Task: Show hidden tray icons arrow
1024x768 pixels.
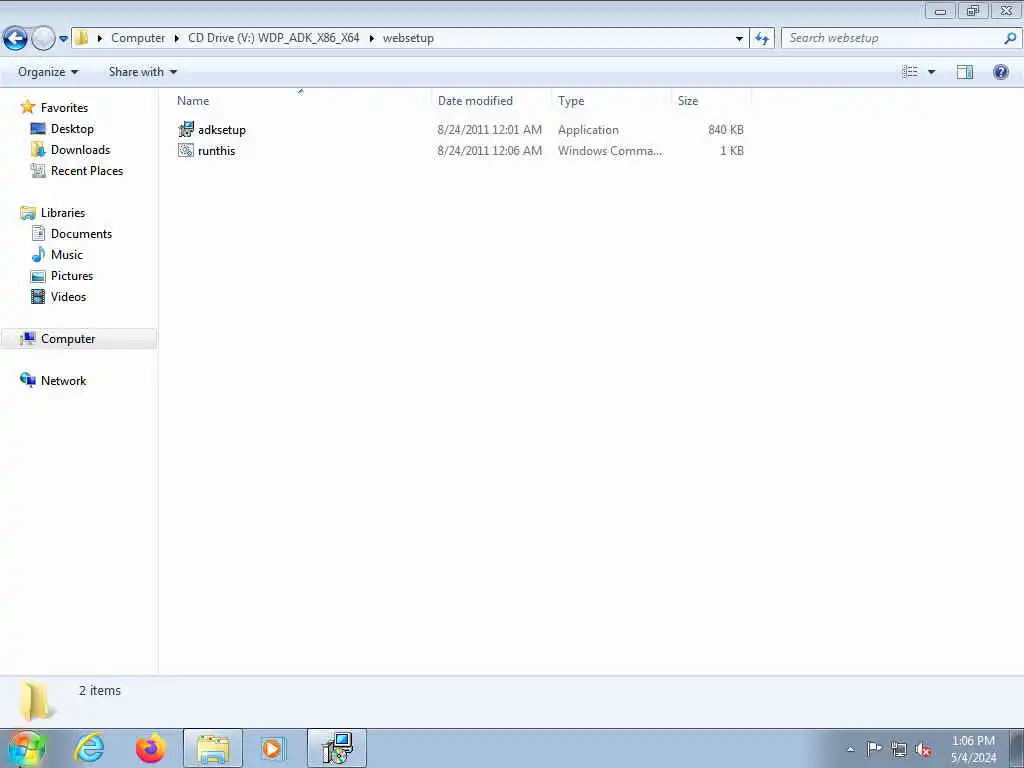Action: [850, 749]
